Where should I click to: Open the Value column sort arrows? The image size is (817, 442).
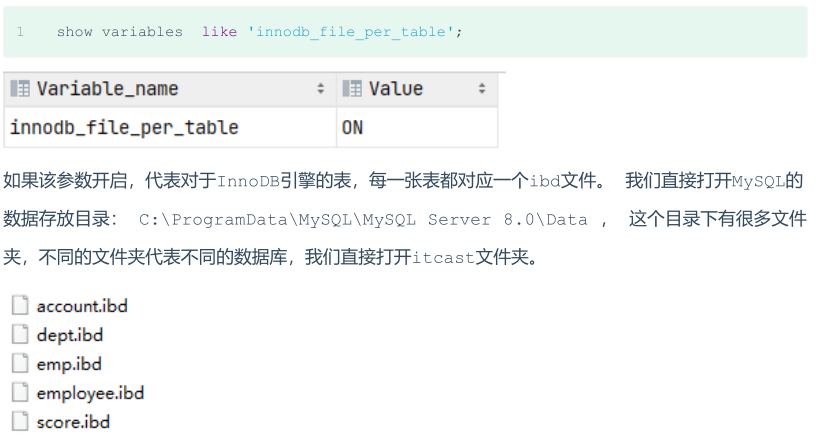[482, 89]
